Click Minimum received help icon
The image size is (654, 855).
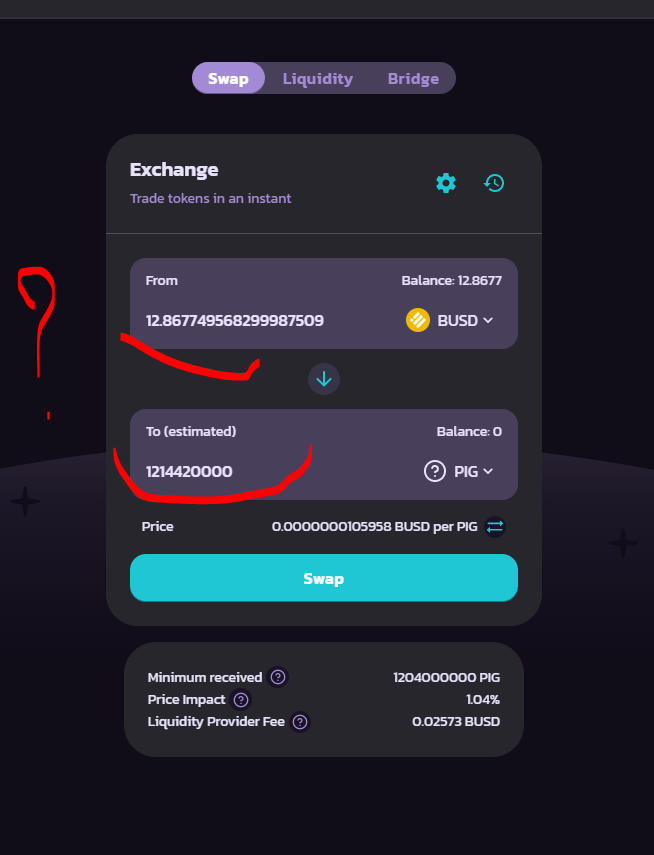coord(278,677)
